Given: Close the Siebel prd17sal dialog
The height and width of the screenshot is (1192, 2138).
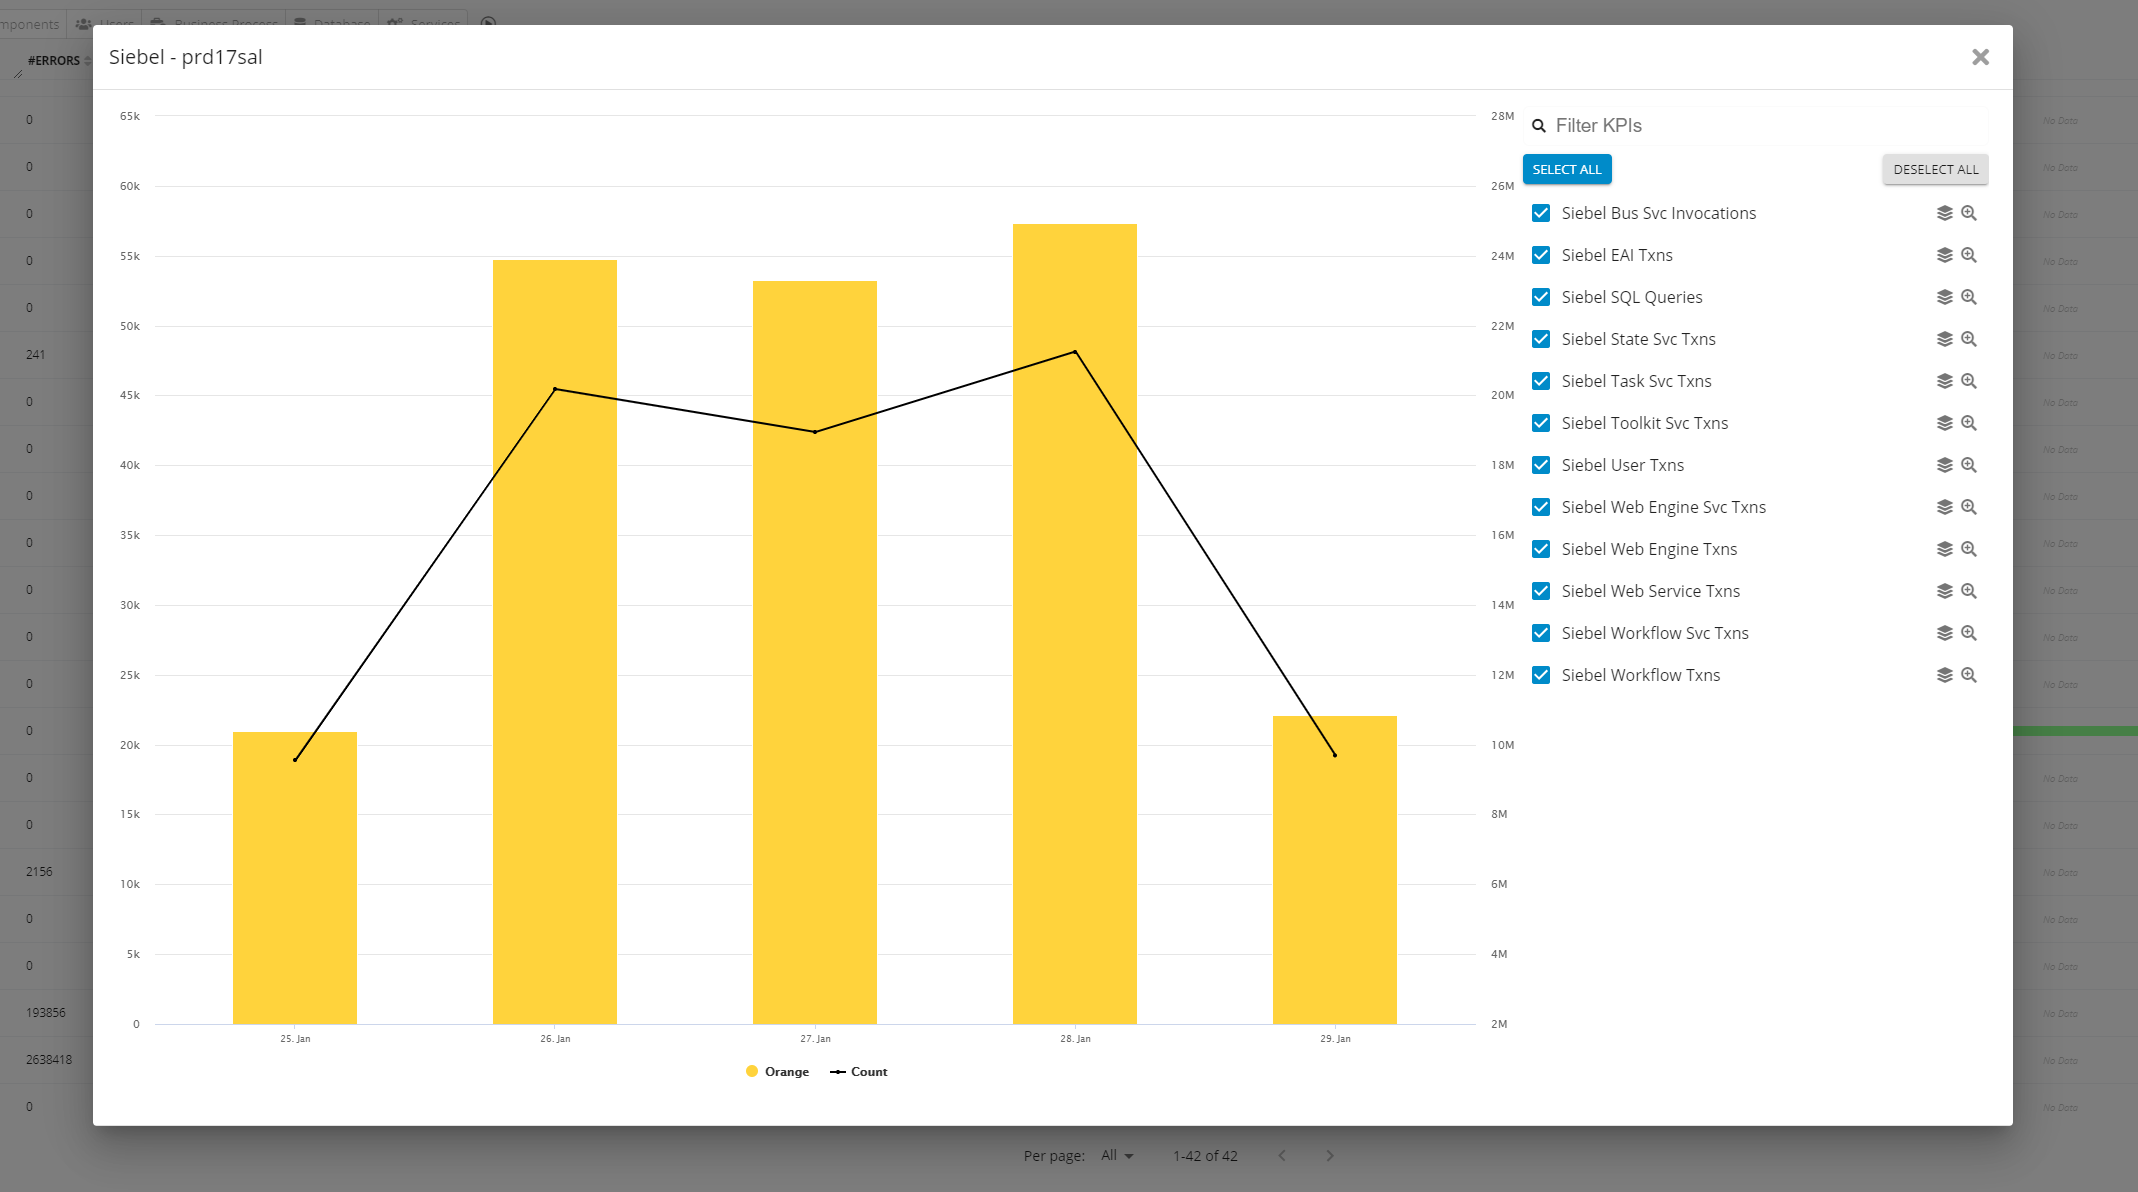Looking at the screenshot, I should (1980, 57).
